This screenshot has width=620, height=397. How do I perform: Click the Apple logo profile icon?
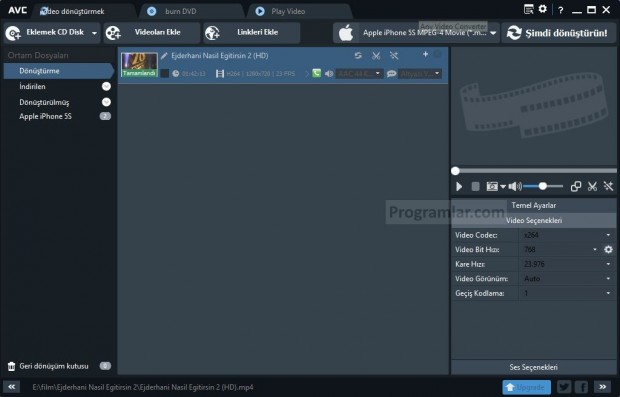pos(346,33)
